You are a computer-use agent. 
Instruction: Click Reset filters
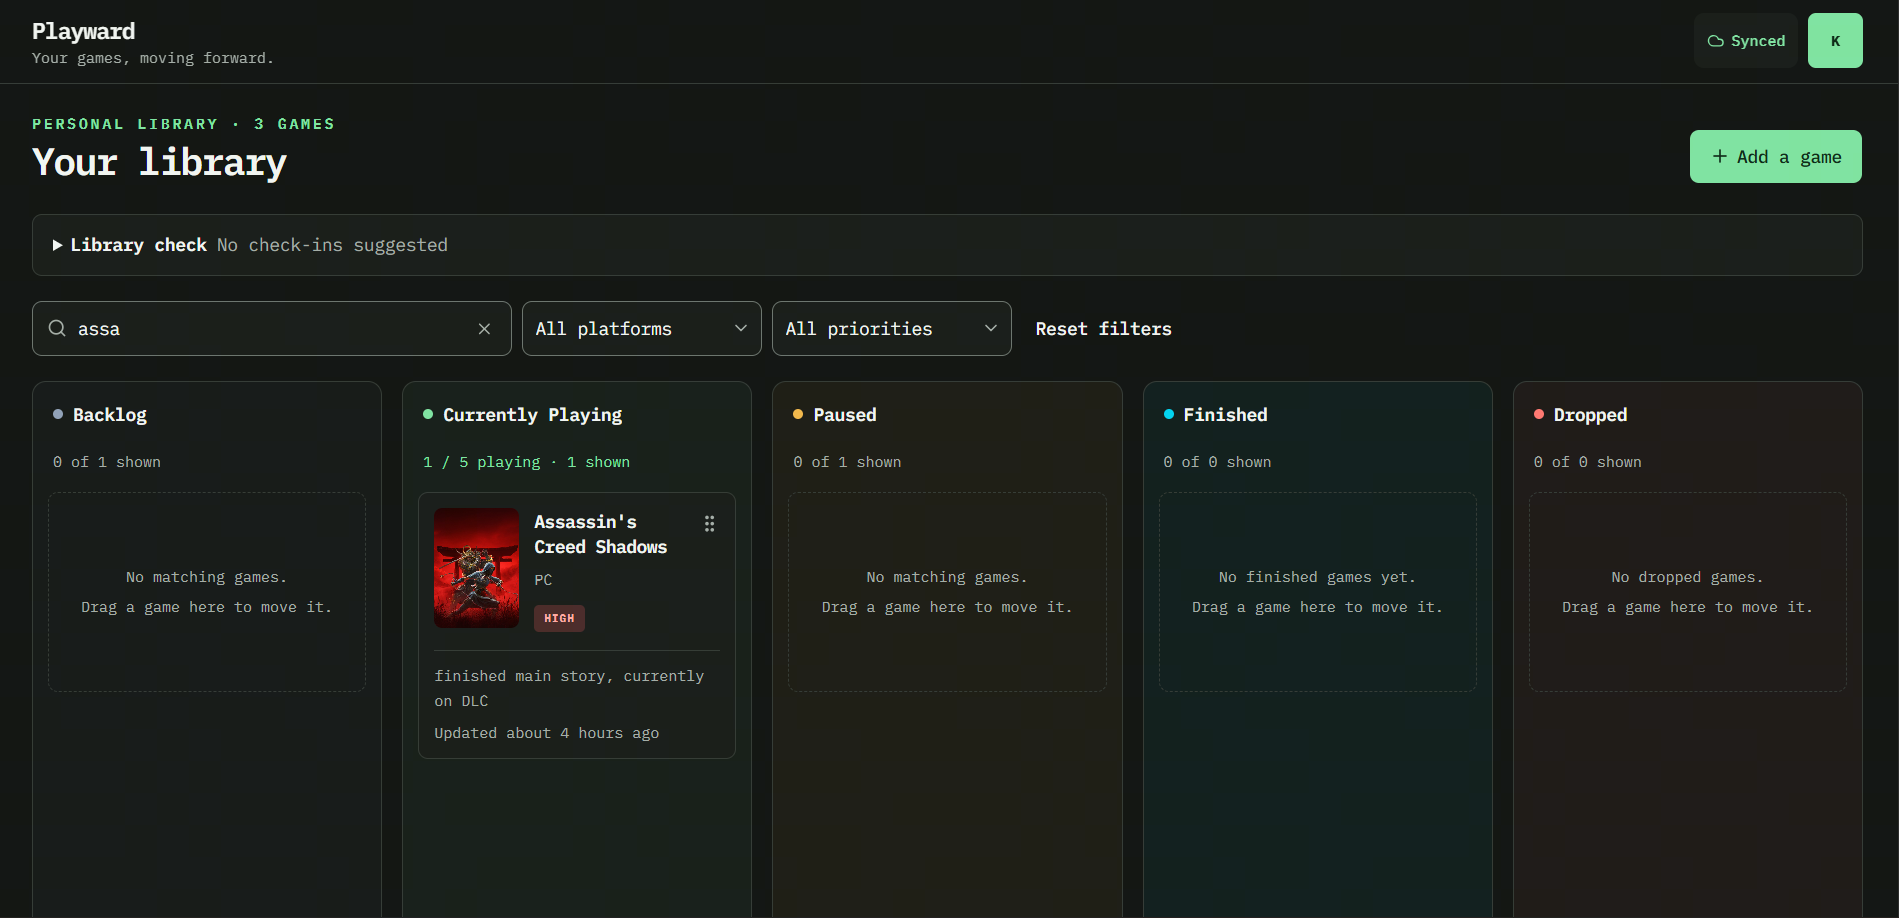1103,329
